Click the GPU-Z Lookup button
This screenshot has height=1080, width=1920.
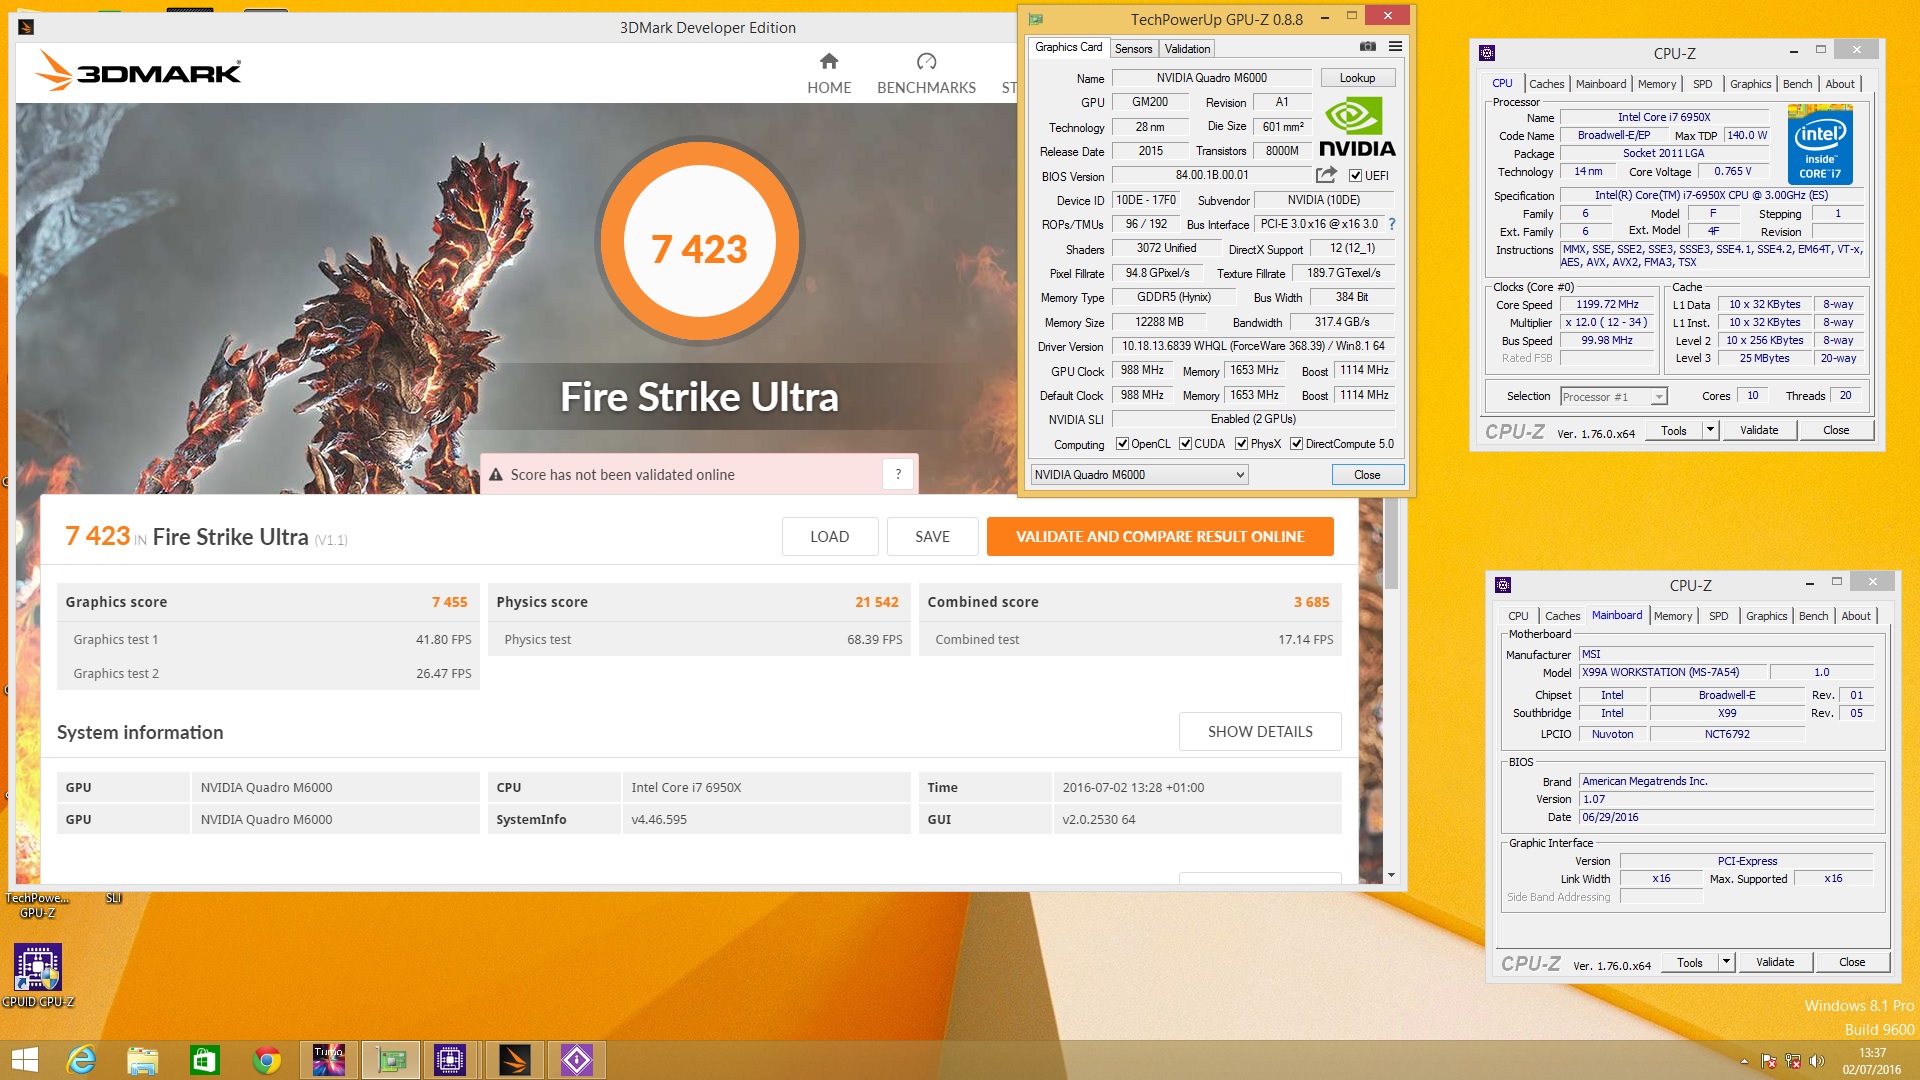click(x=1357, y=78)
